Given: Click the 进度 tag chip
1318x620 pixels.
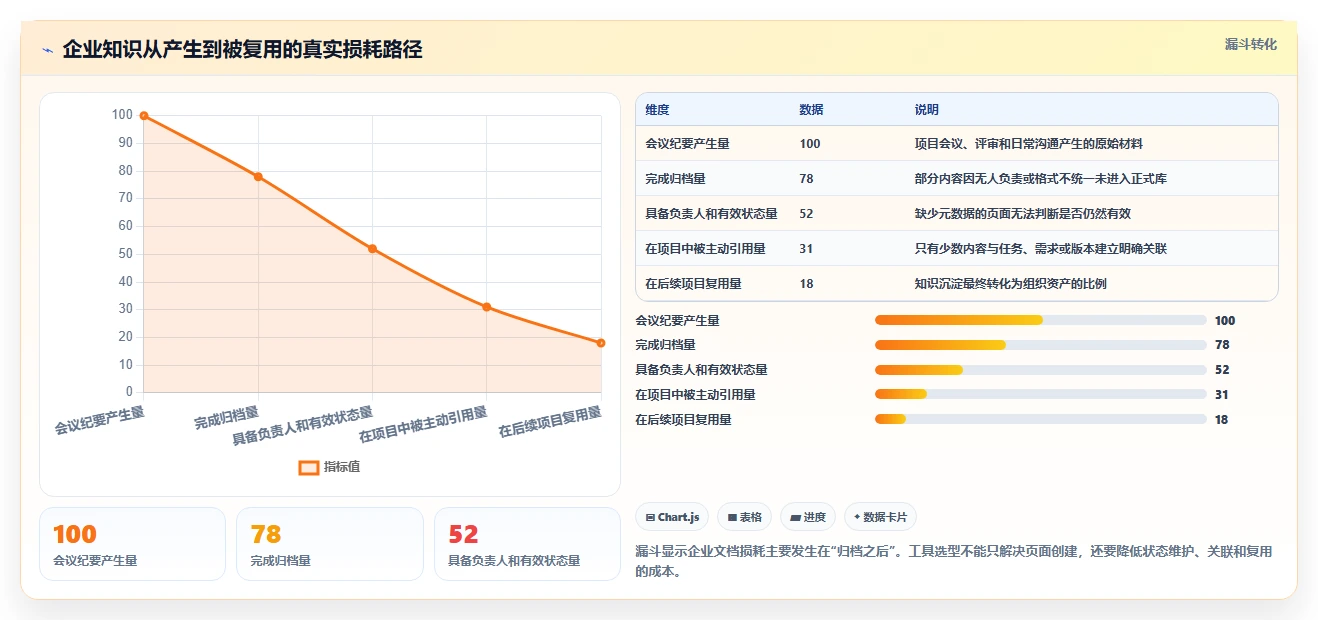Looking at the screenshot, I should point(808,517).
